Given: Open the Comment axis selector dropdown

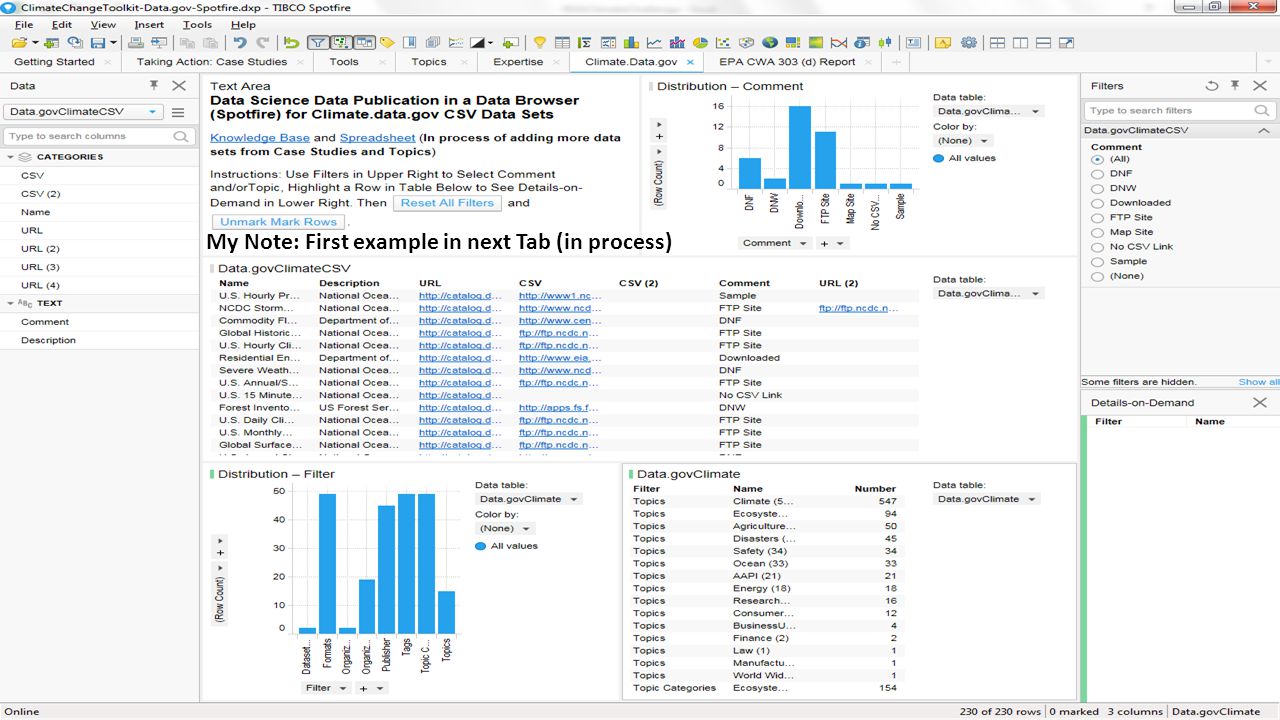Looking at the screenshot, I should coord(775,243).
